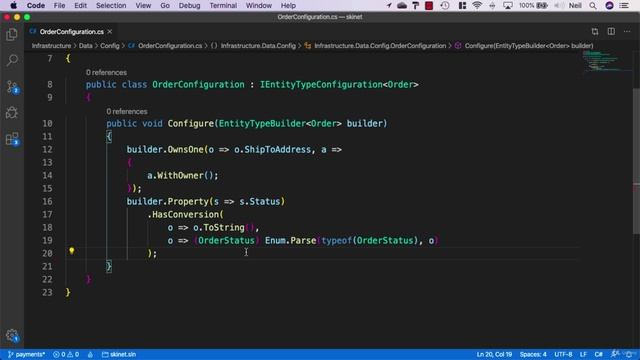Close the OrderConfiguration.cs tab
640x360 pixels.
tap(110, 31)
